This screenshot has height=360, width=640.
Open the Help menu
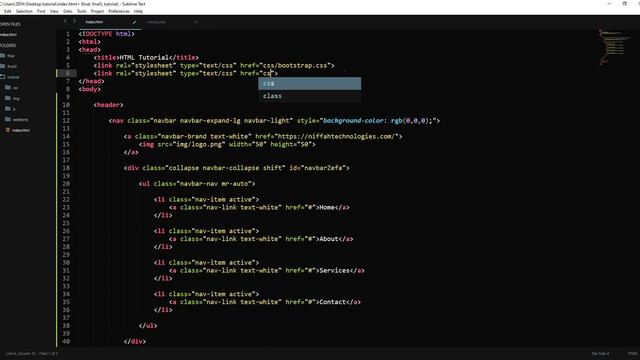click(x=138, y=11)
